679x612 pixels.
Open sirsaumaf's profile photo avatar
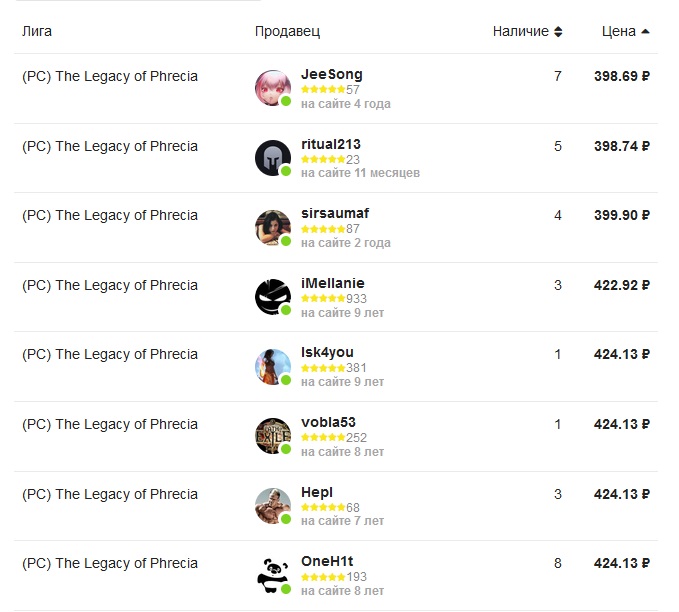coord(272,228)
